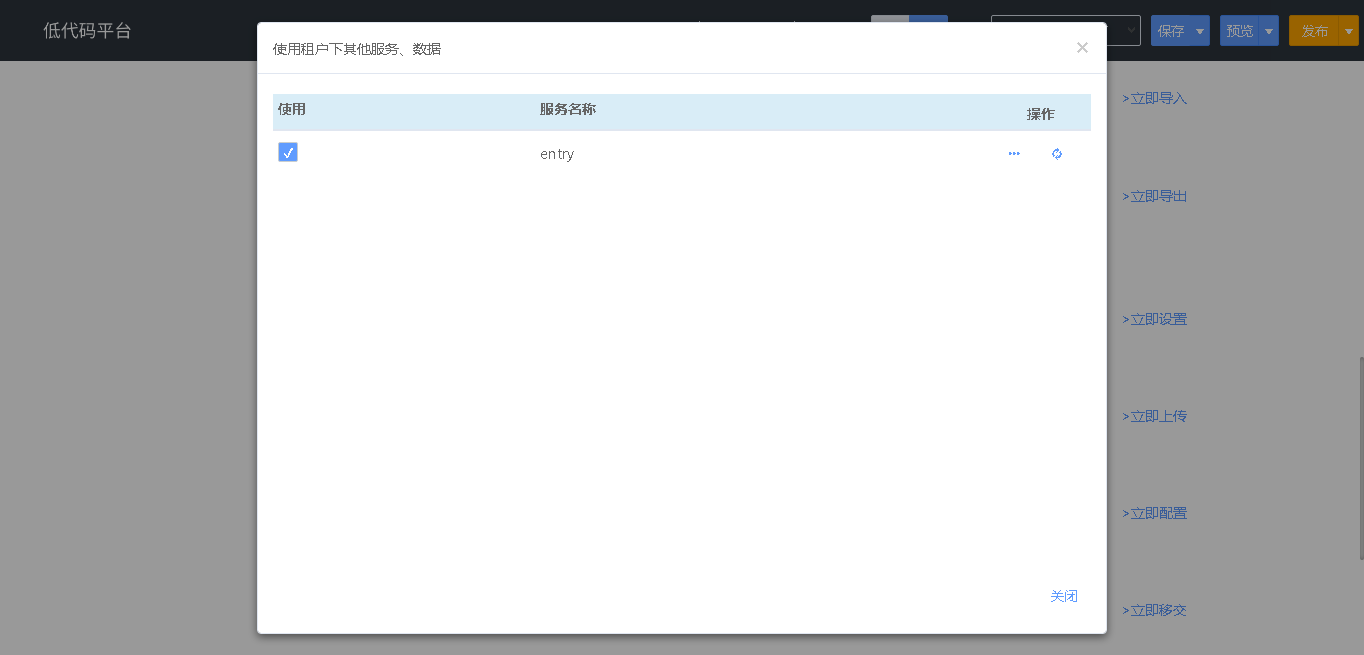
Task: Click the 预览 button
Action: tap(1240, 31)
